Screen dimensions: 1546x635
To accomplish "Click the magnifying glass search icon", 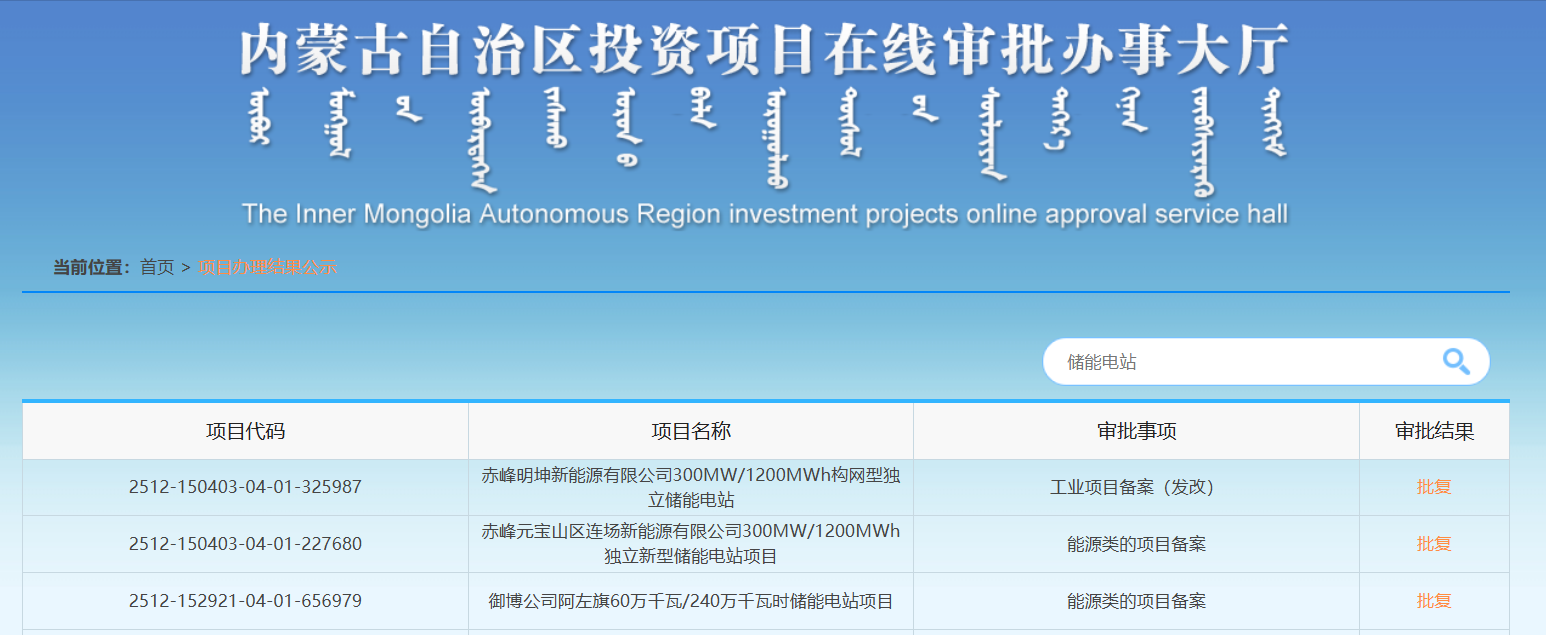I will tap(1456, 362).
